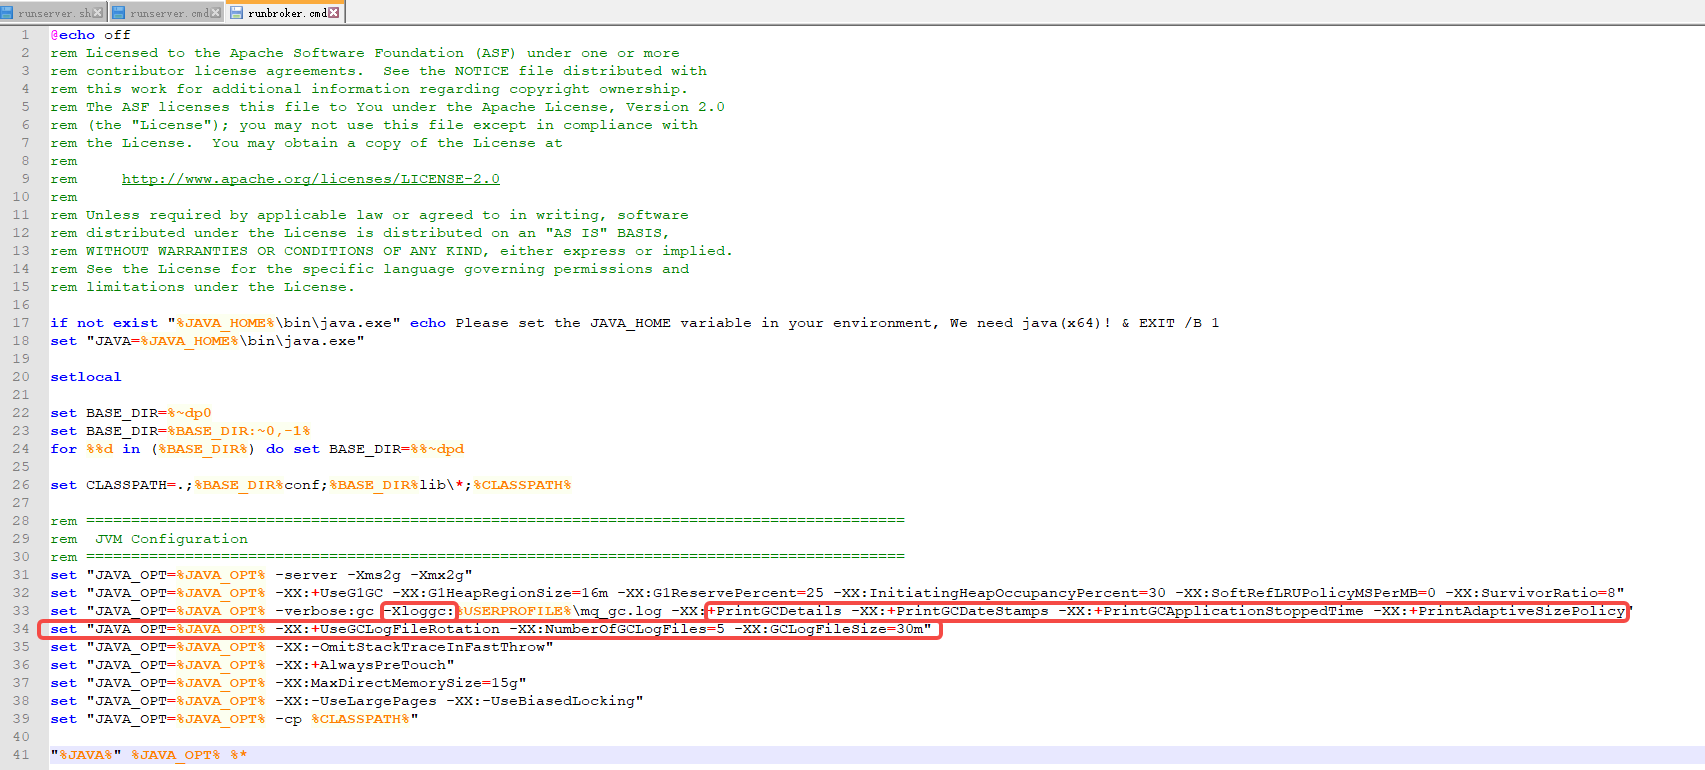Click '-XX:+PrintGCDetails' option text
Viewport: 1705px width, 770px height.
tap(756, 611)
